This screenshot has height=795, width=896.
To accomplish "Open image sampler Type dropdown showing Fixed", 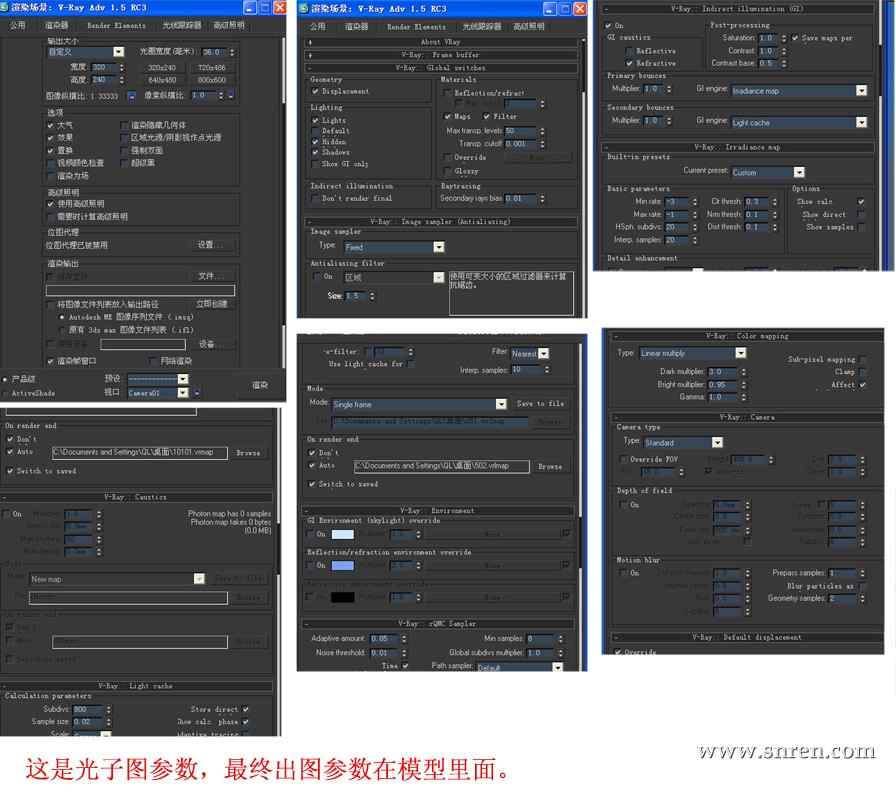I will click(x=439, y=247).
